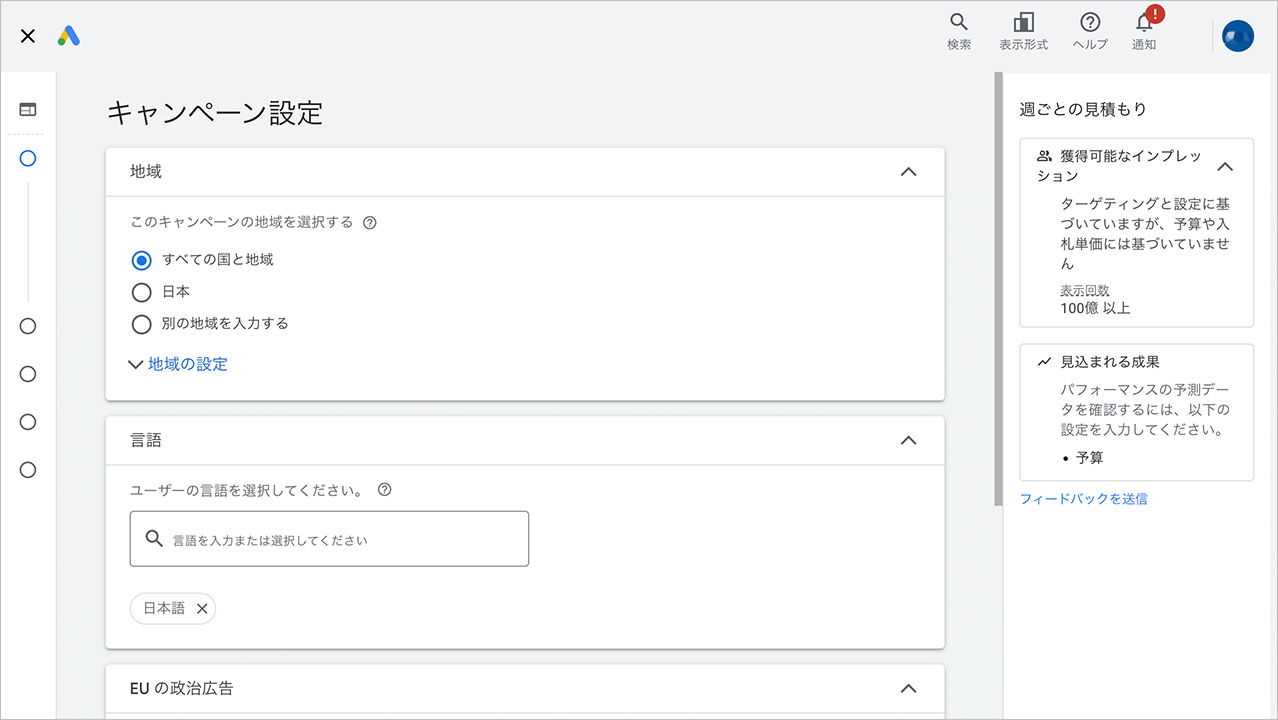The width and height of the screenshot is (1278, 720).
Task: Open the account profile avatar
Action: pyautogui.click(x=1237, y=35)
